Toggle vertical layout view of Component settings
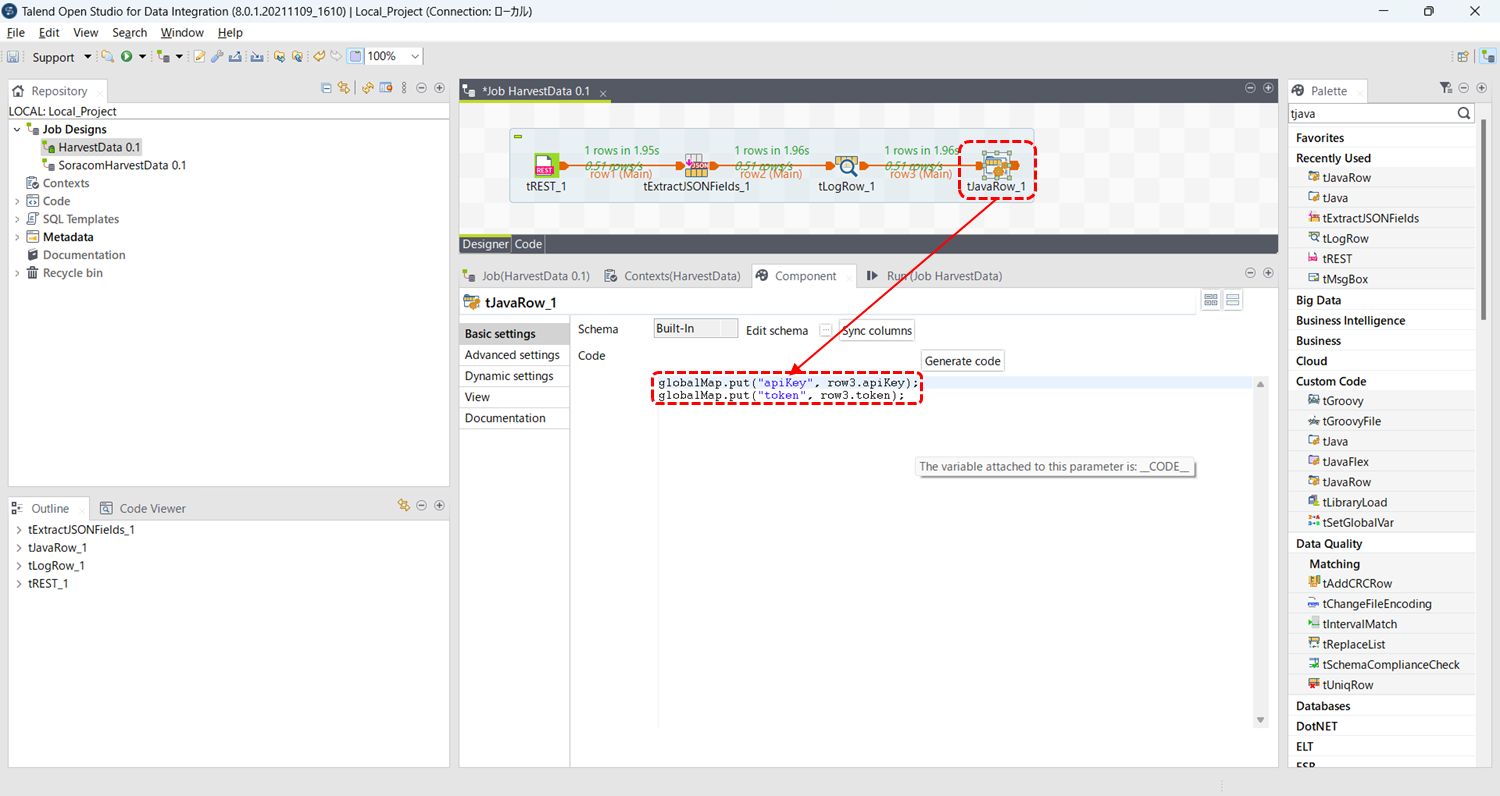1500x796 pixels. 1232,299
